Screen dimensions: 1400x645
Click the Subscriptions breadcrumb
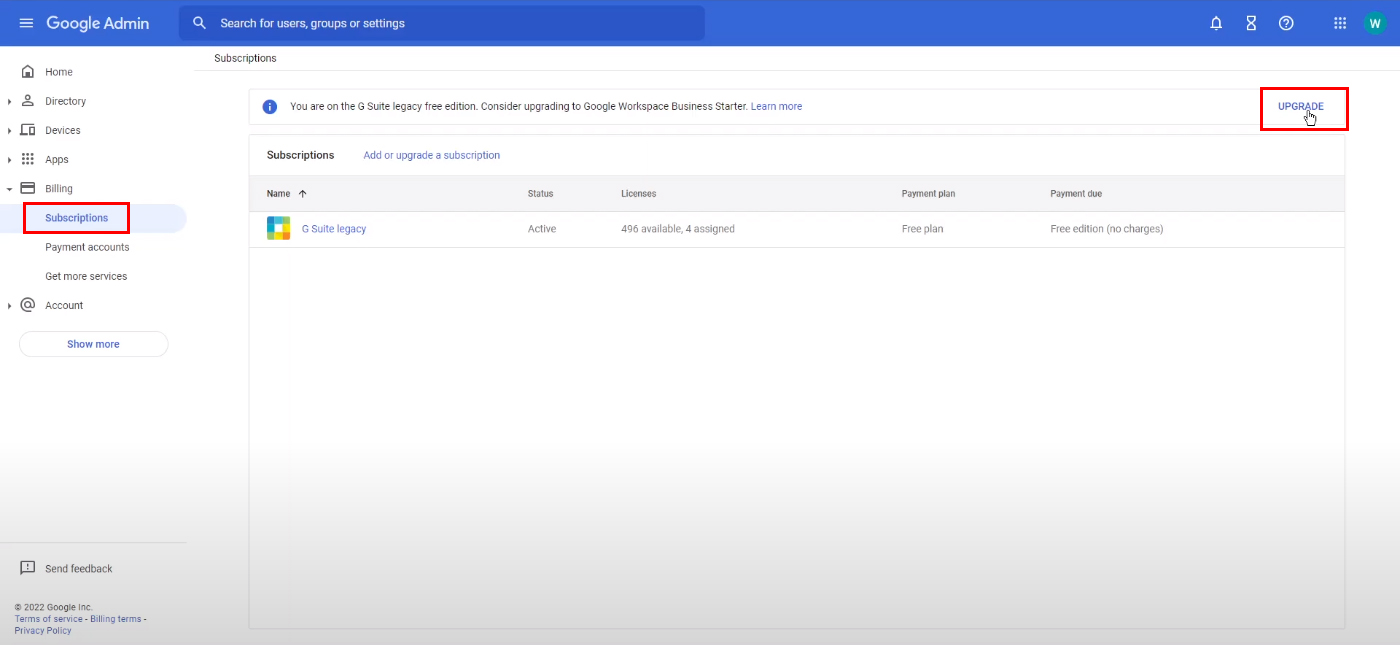(245, 58)
